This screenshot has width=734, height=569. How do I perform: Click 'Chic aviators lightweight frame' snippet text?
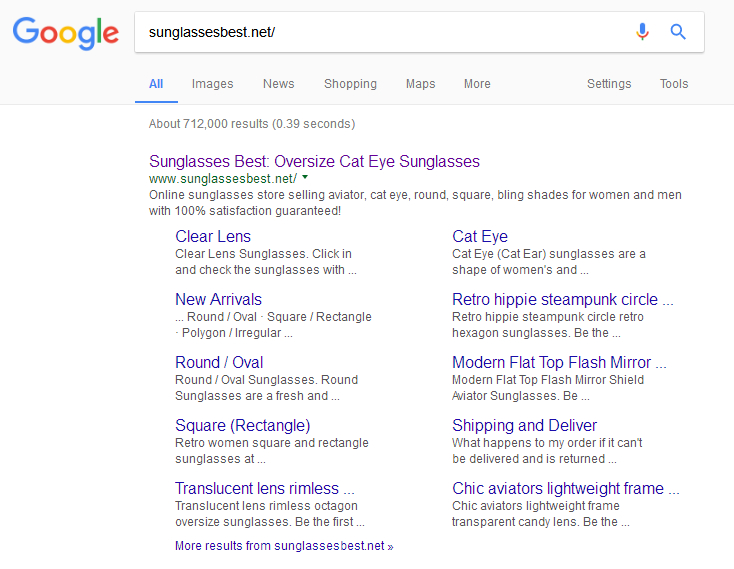pos(541,514)
